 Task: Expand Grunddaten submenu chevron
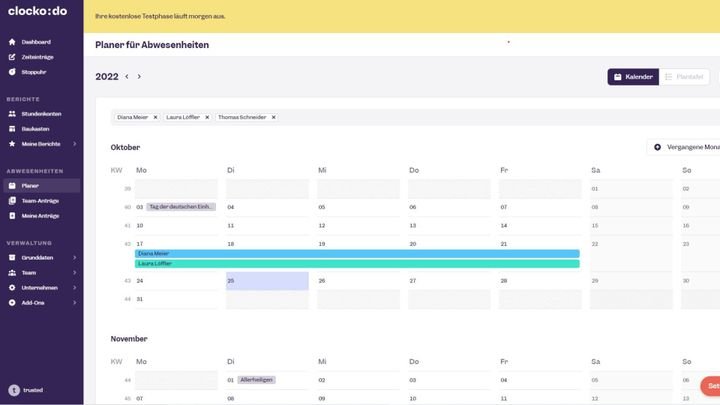[x=75, y=258]
